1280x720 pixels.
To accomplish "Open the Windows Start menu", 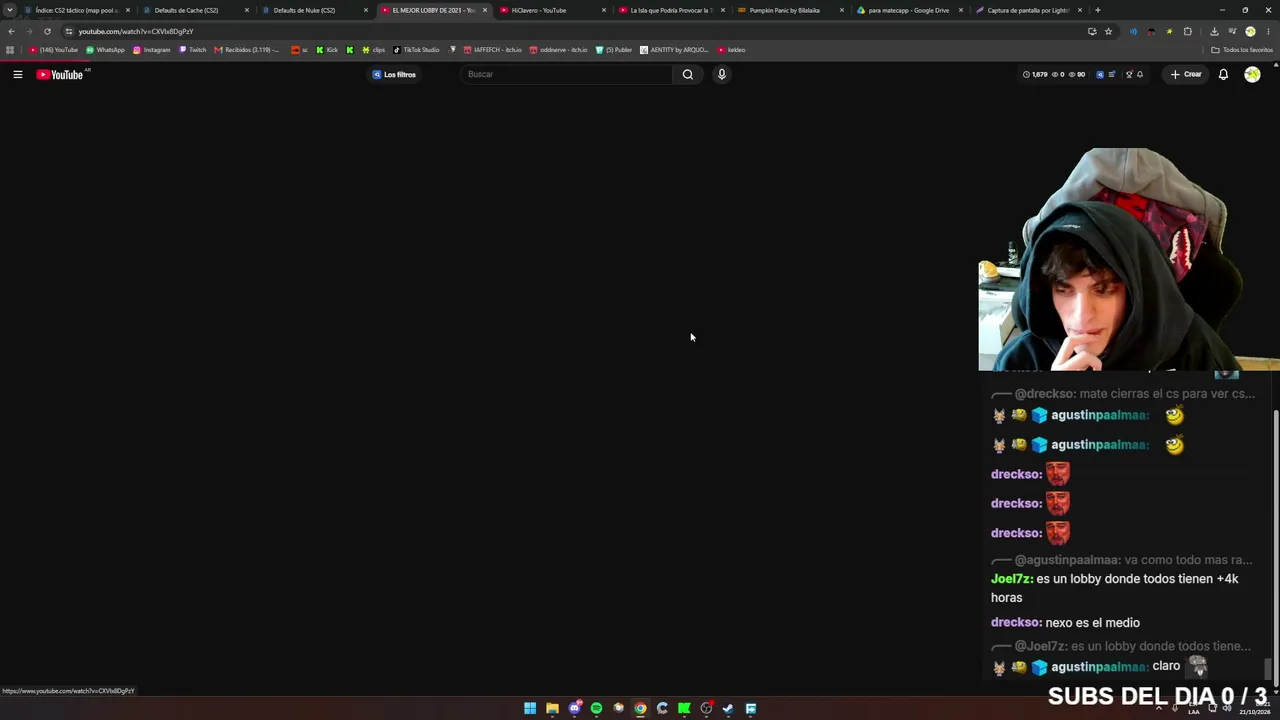I will [x=530, y=708].
